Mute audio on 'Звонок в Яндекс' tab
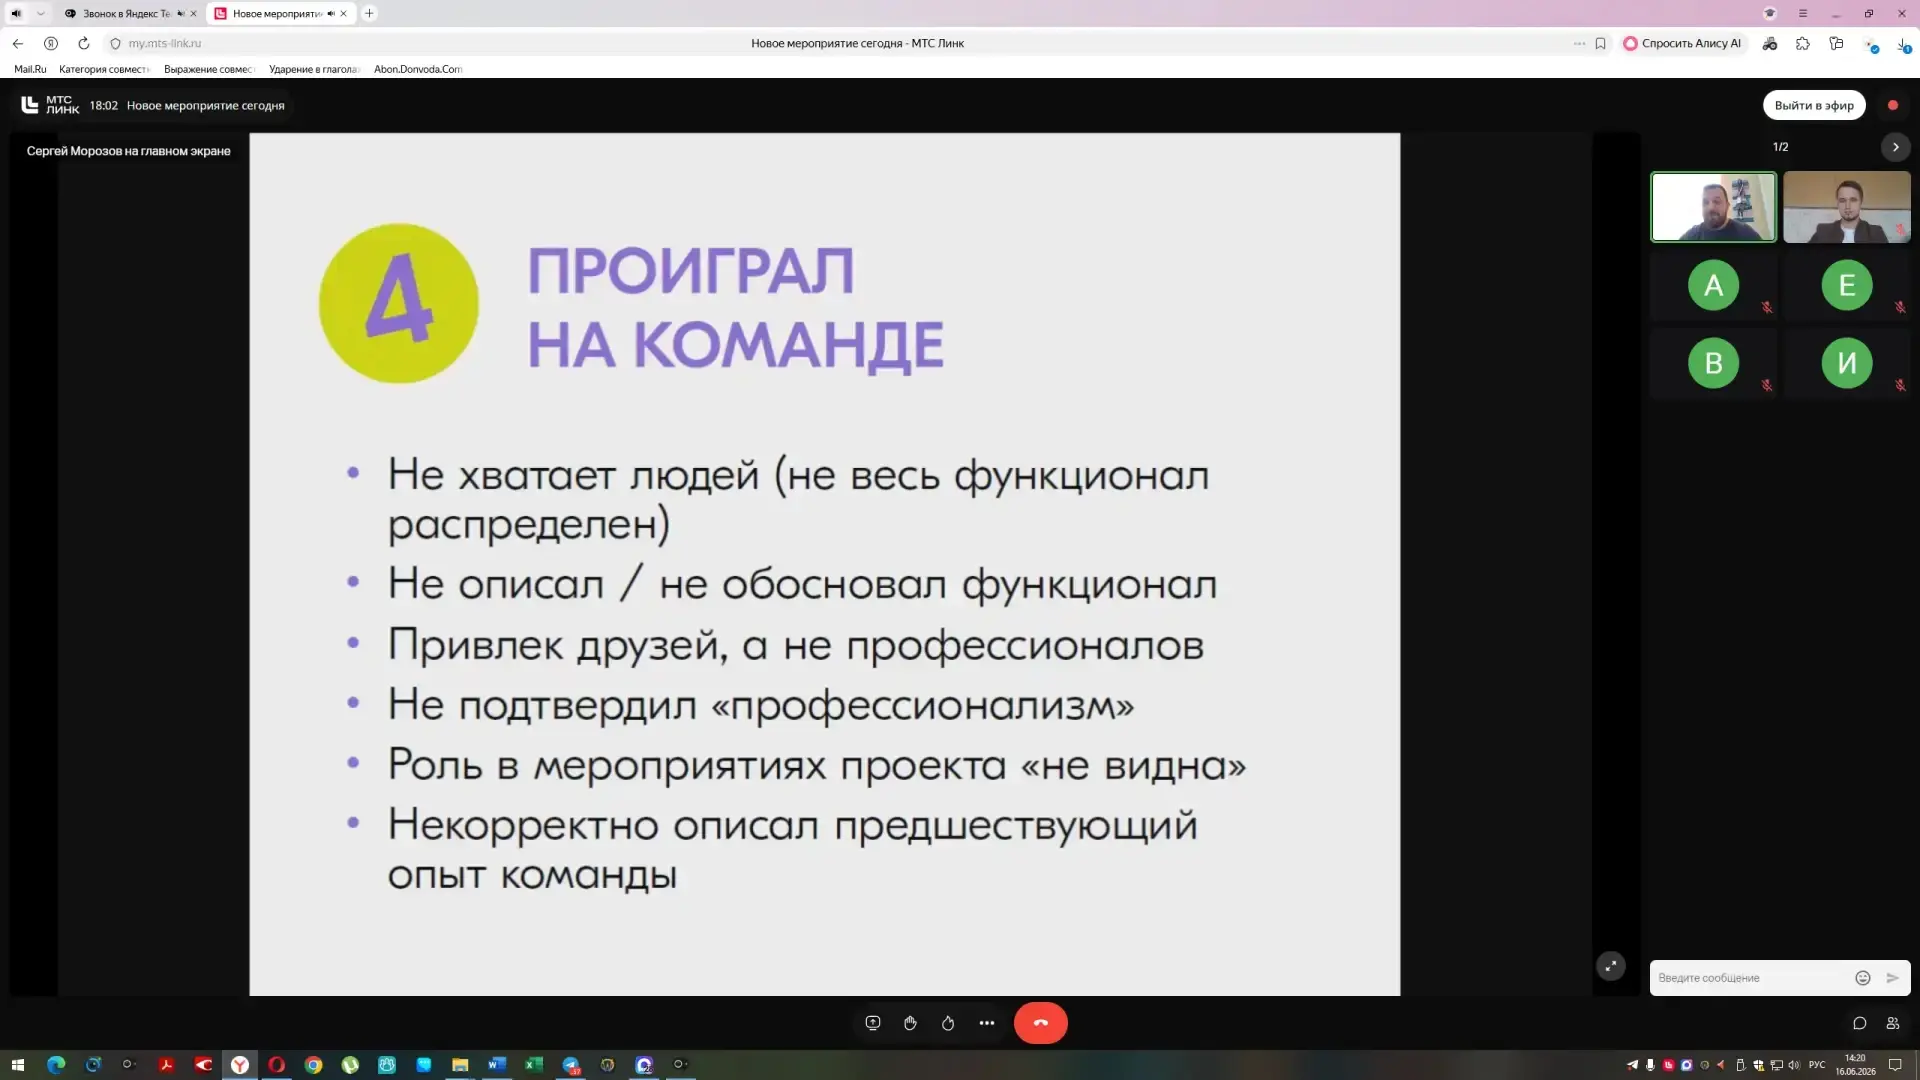 [181, 14]
